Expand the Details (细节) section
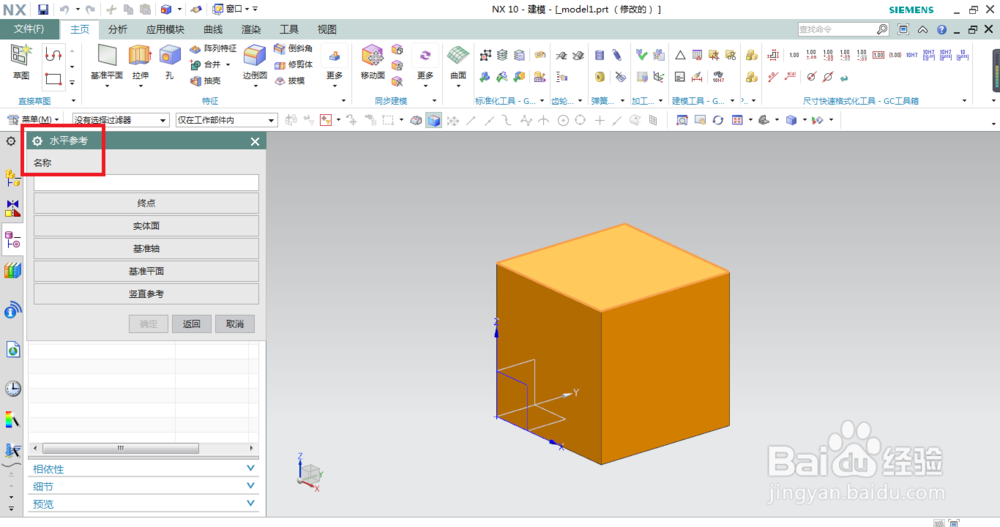The width and height of the screenshot is (1000, 527). 143,486
